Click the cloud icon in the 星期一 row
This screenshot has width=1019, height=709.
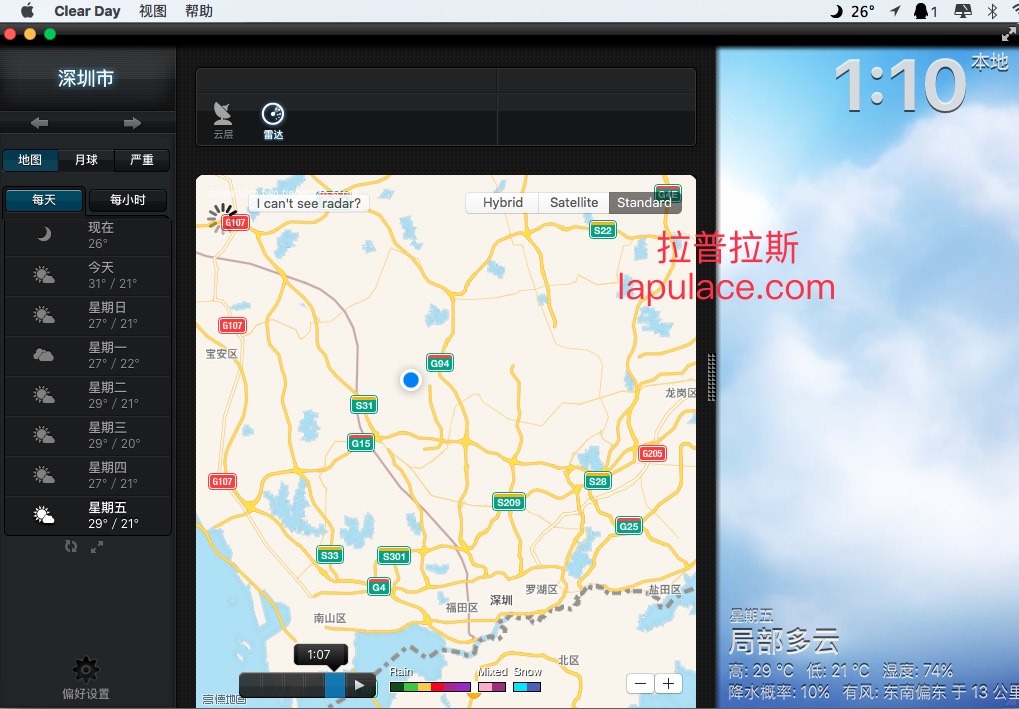pos(44,355)
